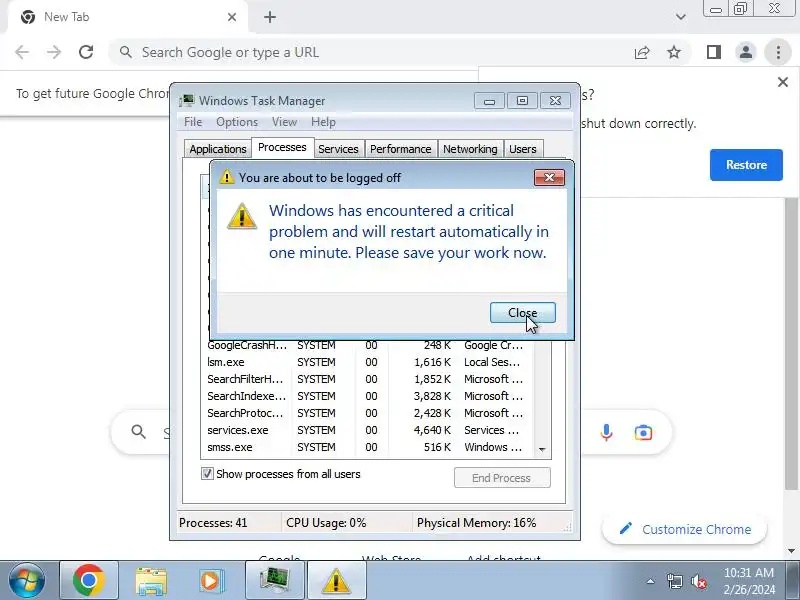Image resolution: width=800 pixels, height=600 pixels.
Task: Click the Google search box magnifier icon
Action: click(x=138, y=432)
